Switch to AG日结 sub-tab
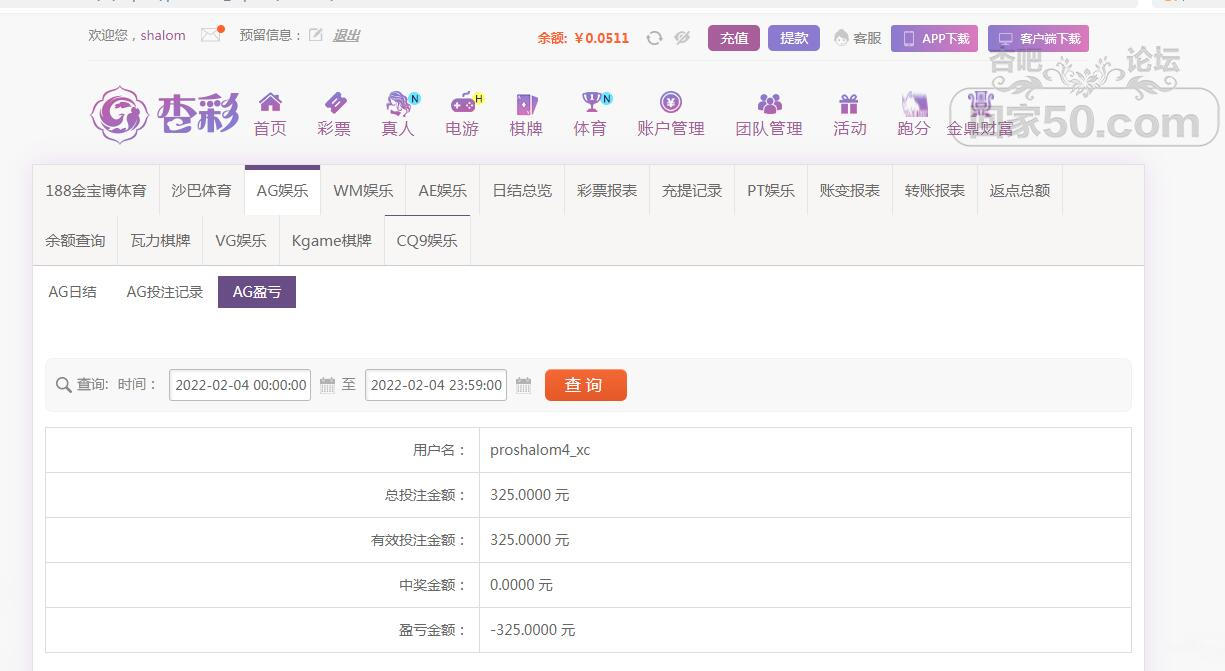The width and height of the screenshot is (1225, 671). click(x=73, y=292)
